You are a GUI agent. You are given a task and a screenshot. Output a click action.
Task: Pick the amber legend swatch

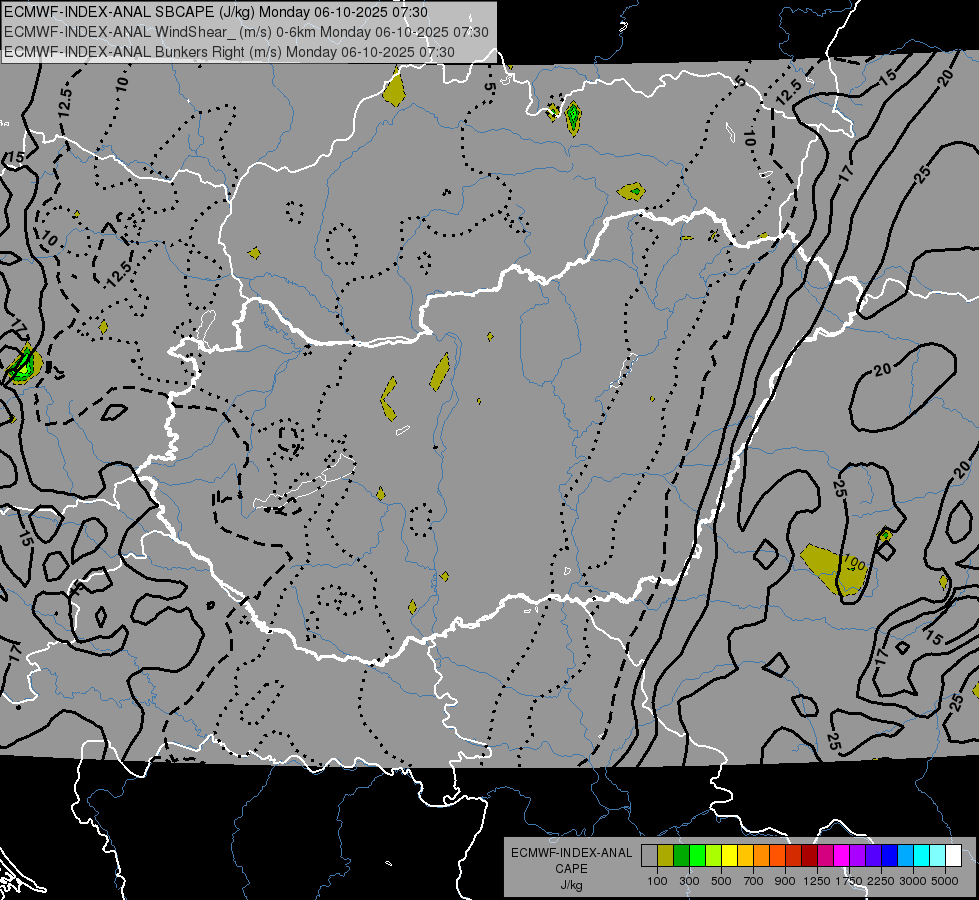[745, 856]
